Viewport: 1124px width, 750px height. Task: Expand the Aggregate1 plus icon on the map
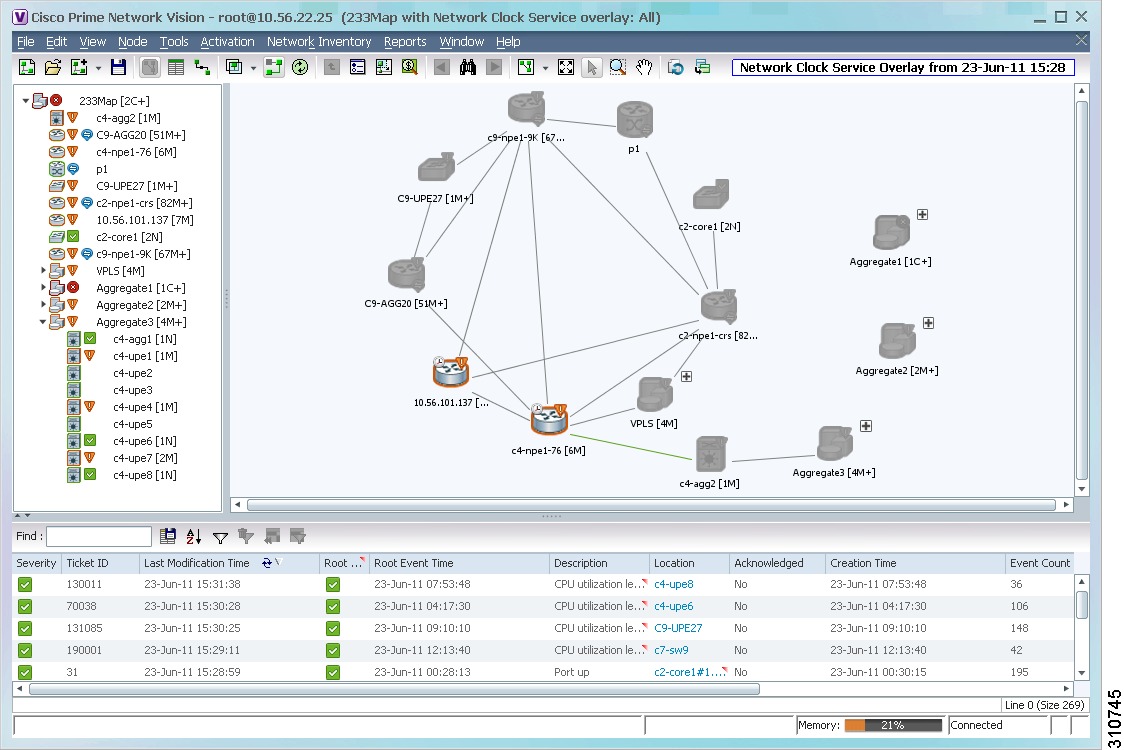(x=923, y=214)
